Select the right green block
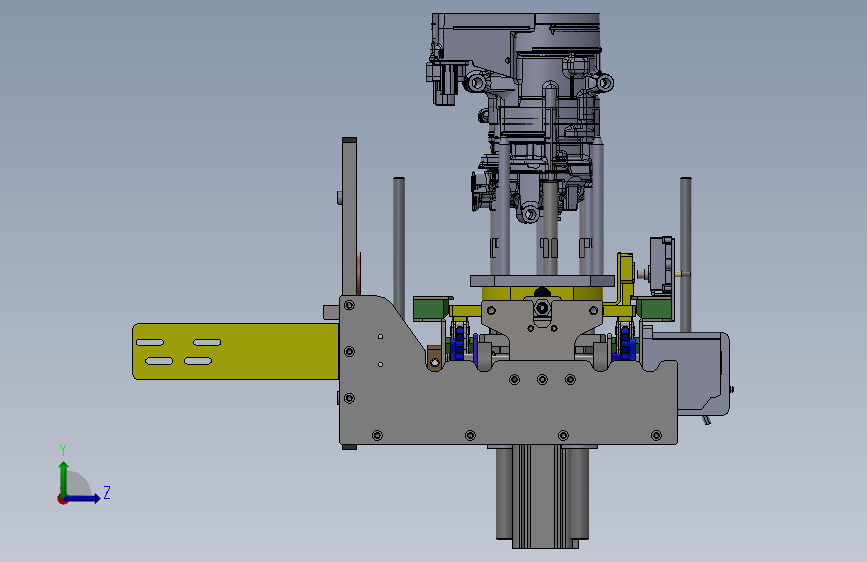The height and width of the screenshot is (562, 867). [x=655, y=309]
